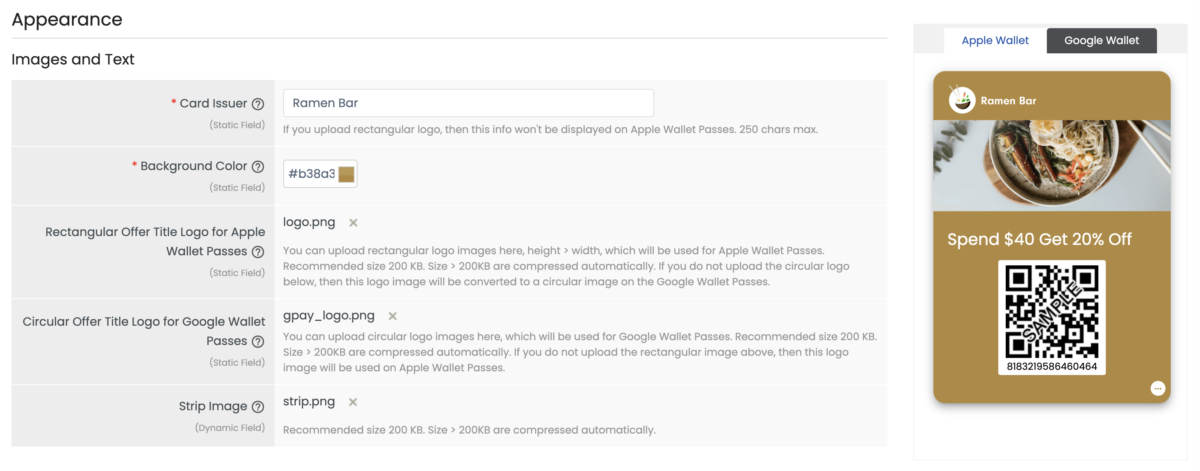The height and width of the screenshot is (471, 1200).
Task: Open help for Circular Offer Title Logo
Action: point(258,341)
